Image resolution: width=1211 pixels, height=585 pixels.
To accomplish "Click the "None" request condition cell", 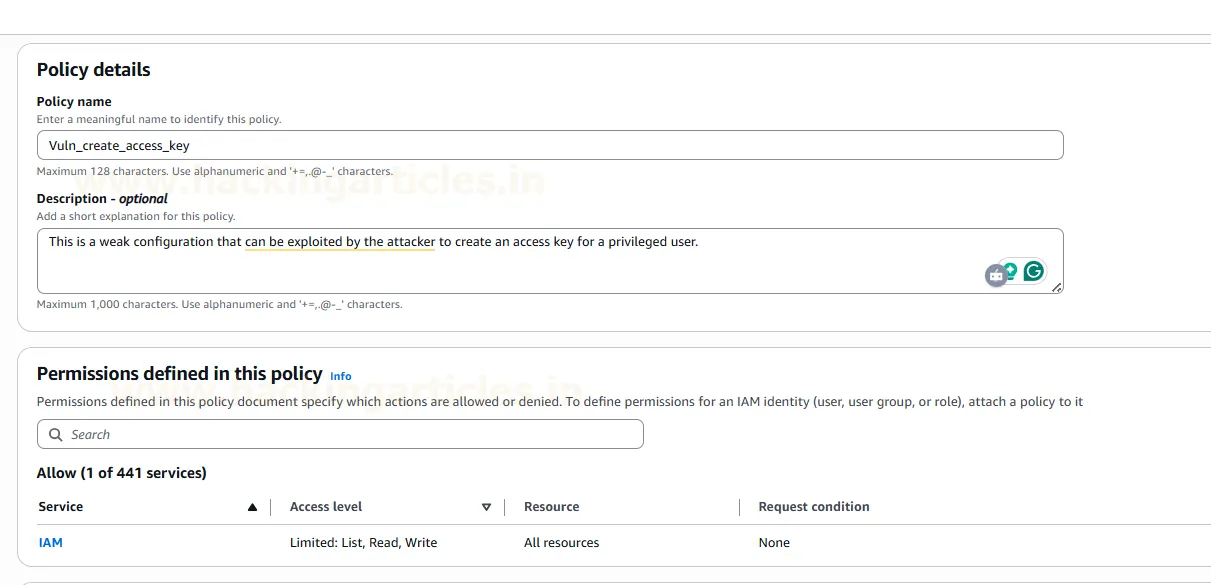I will [774, 543].
